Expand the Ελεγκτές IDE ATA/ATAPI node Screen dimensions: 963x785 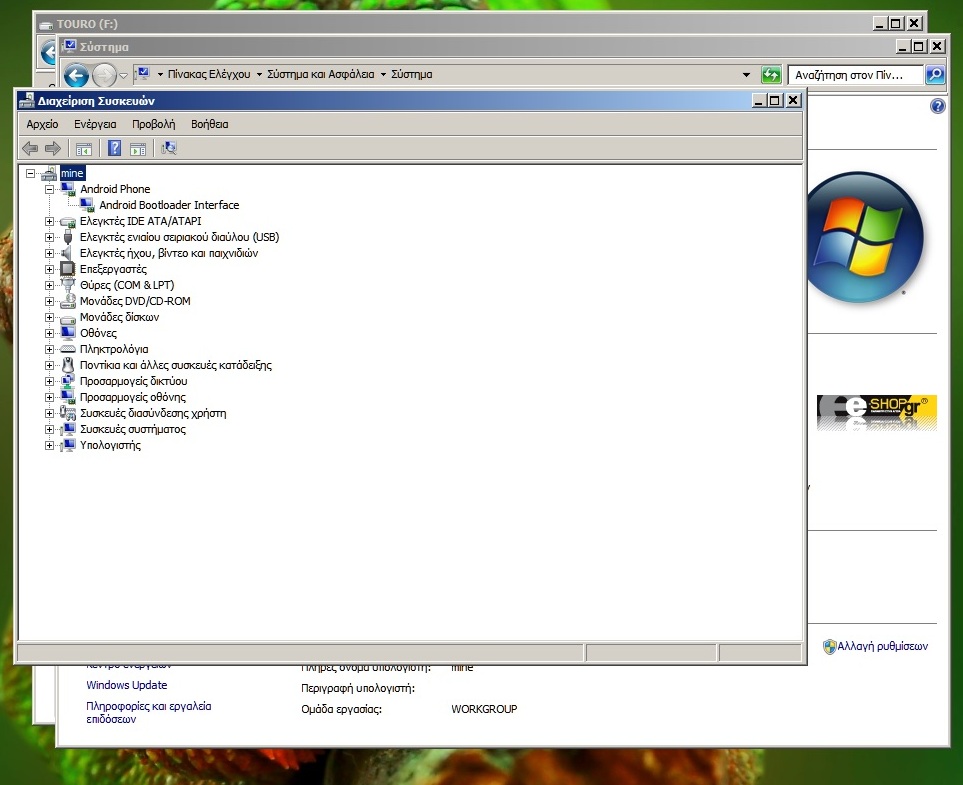(x=49, y=221)
